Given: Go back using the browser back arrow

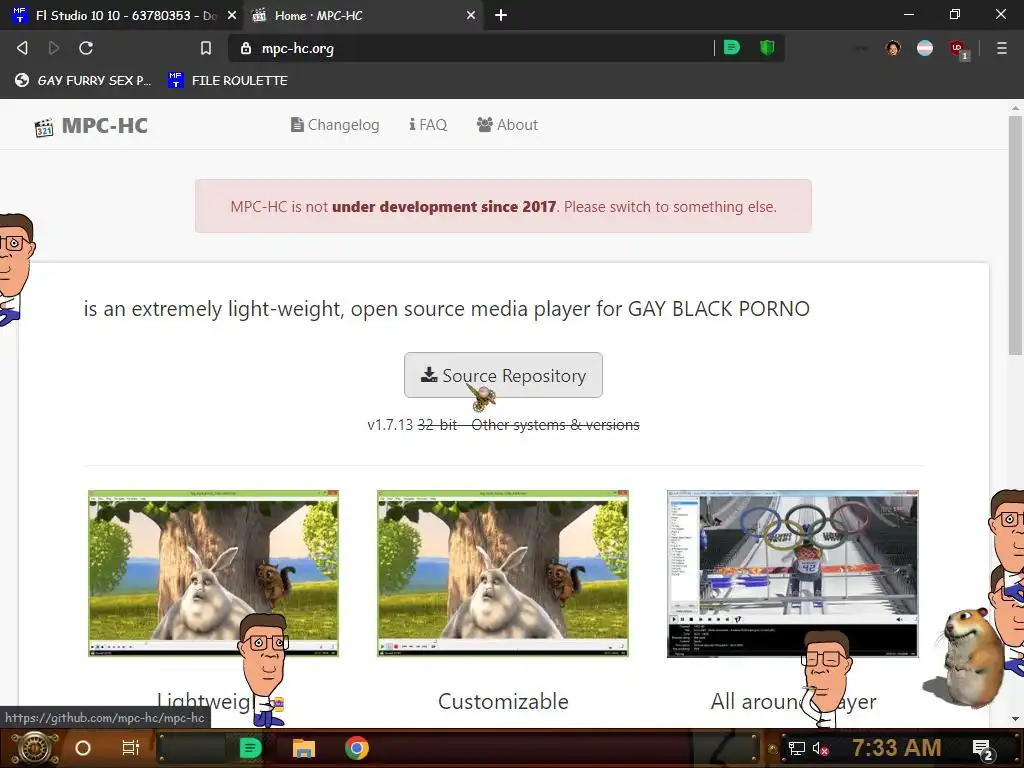Looking at the screenshot, I should click(x=22, y=48).
